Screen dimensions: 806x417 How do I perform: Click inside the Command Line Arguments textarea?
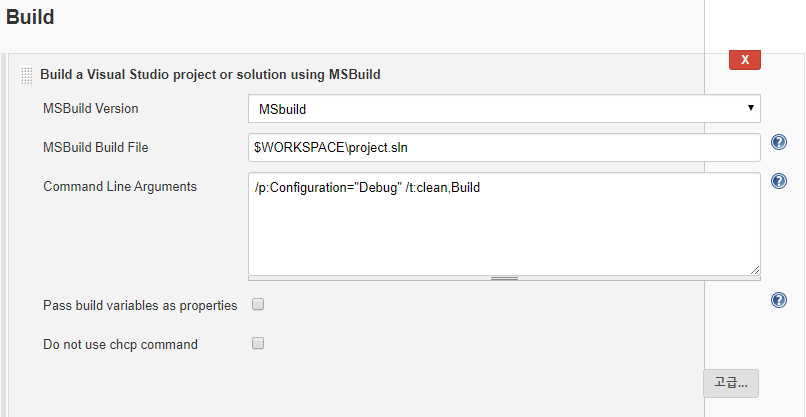(504, 224)
